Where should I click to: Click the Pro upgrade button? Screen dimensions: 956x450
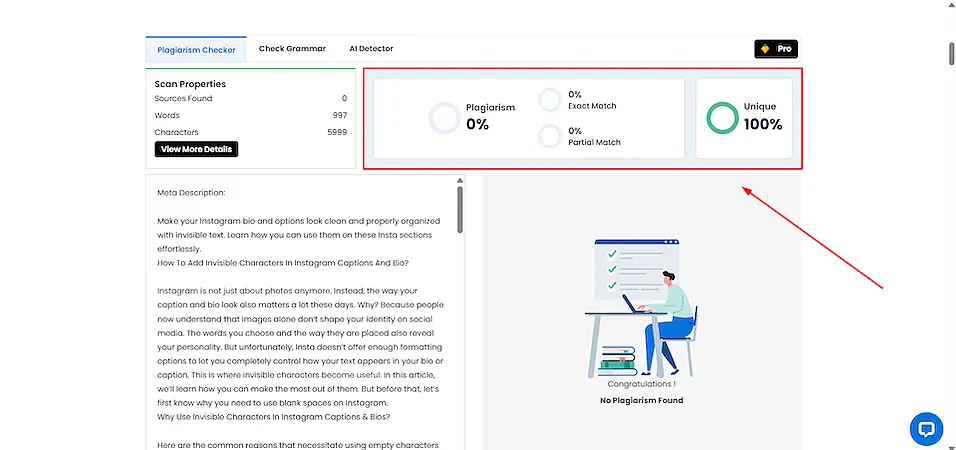coord(776,49)
